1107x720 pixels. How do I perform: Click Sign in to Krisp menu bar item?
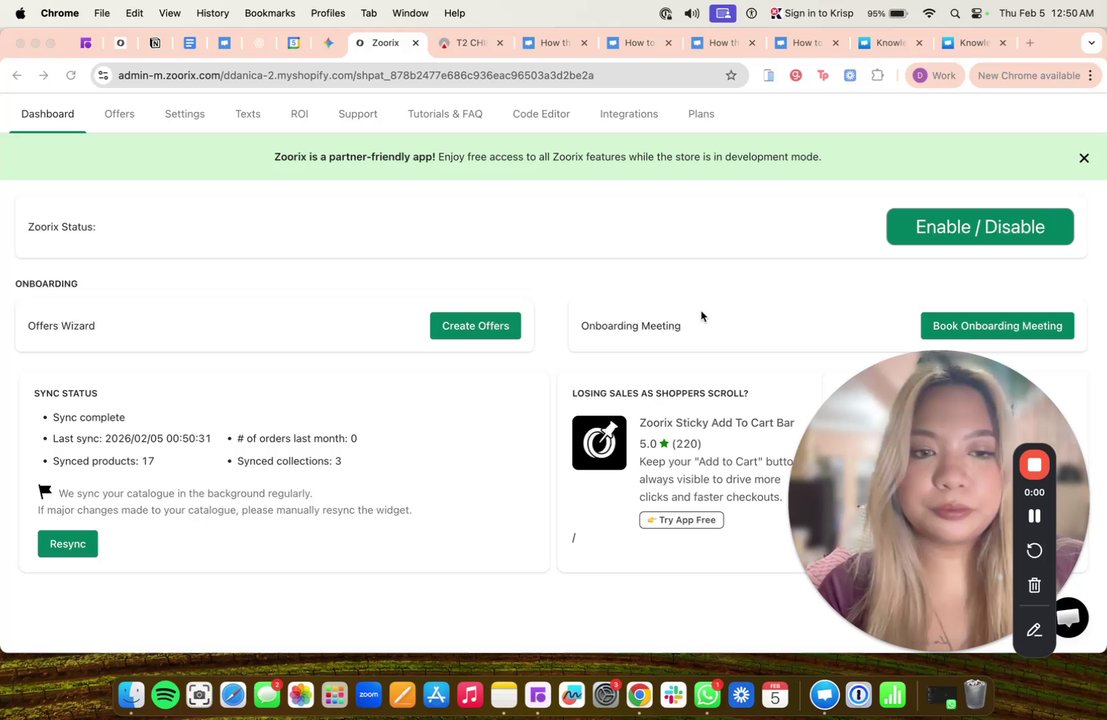coord(812,13)
